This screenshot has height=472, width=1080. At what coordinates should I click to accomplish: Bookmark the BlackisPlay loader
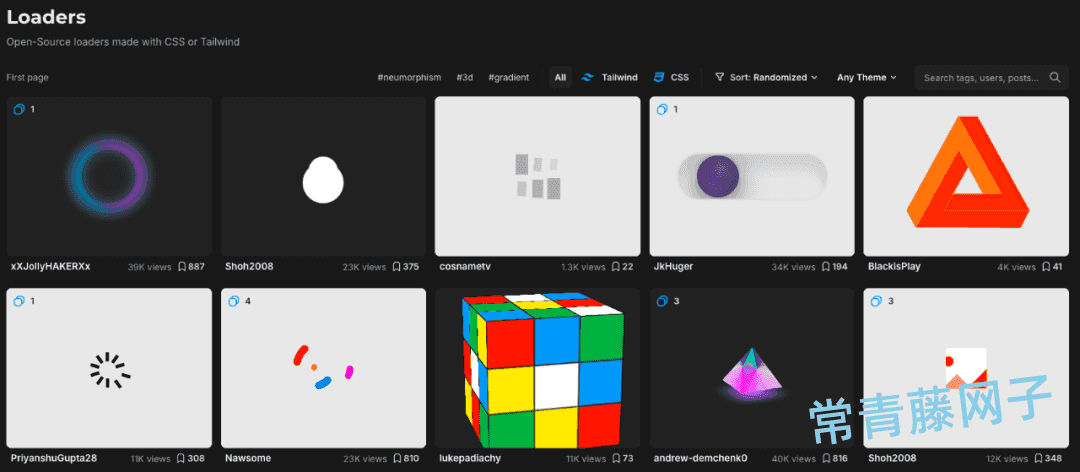(x=1046, y=267)
